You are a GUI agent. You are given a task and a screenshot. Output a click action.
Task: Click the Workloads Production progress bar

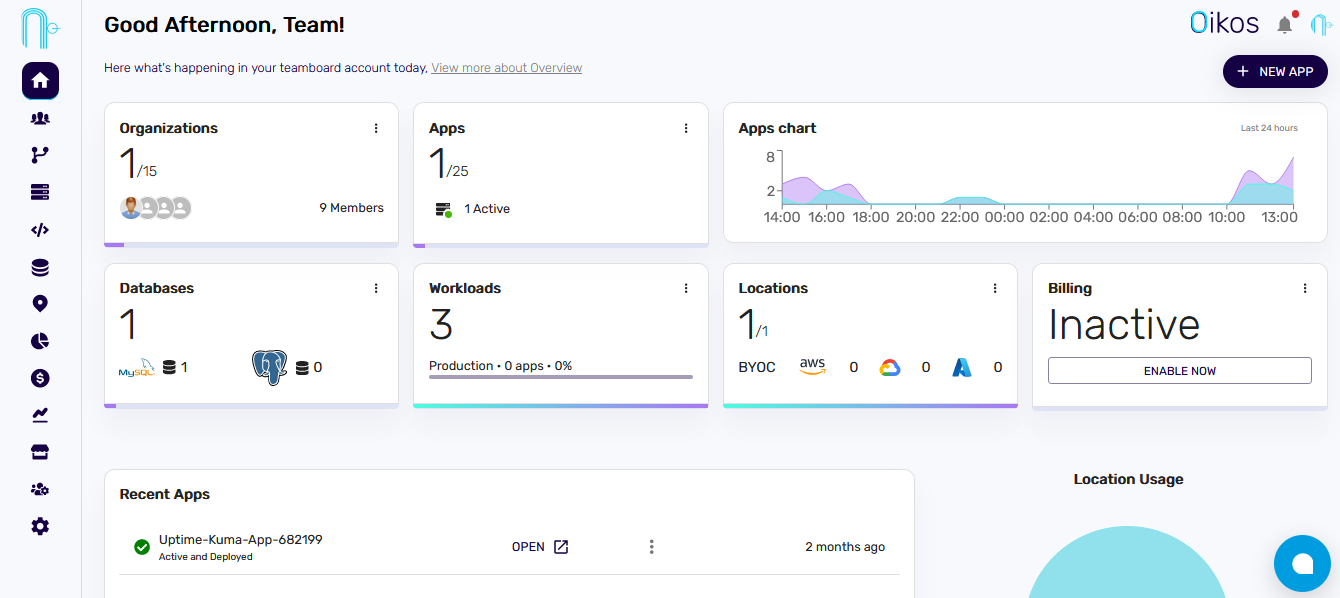pyautogui.click(x=560, y=377)
